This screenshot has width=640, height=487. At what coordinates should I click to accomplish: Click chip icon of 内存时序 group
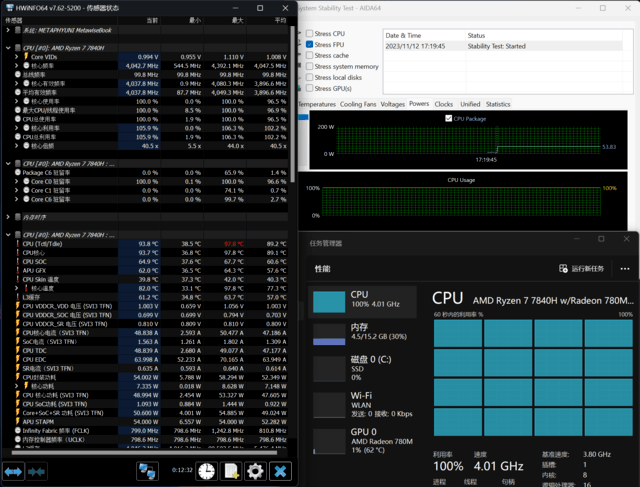pyautogui.click(x=18, y=217)
